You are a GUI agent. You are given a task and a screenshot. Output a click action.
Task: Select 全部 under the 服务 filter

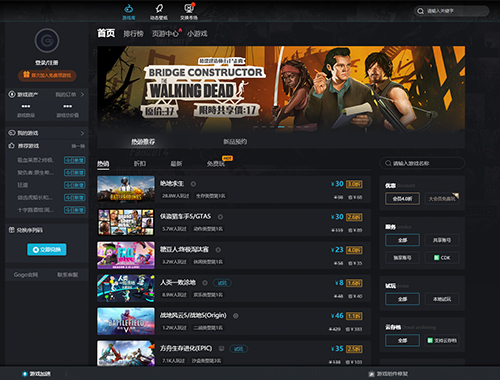402,240
